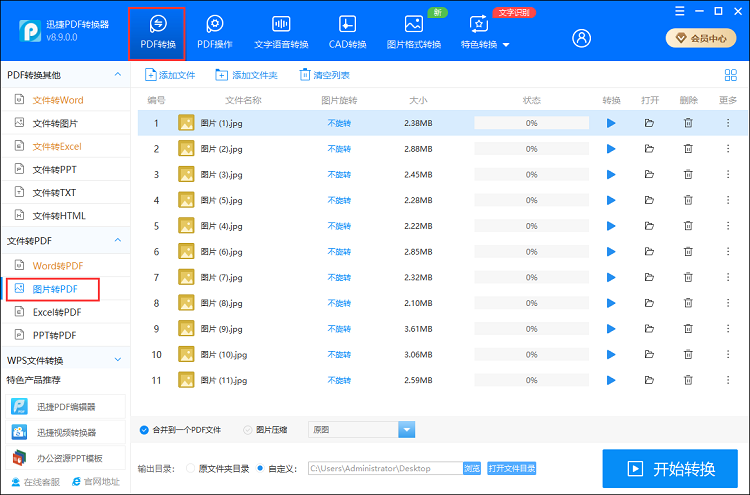Toggle 合并到一个PDF文件 option
The image size is (750, 495).
145,430
